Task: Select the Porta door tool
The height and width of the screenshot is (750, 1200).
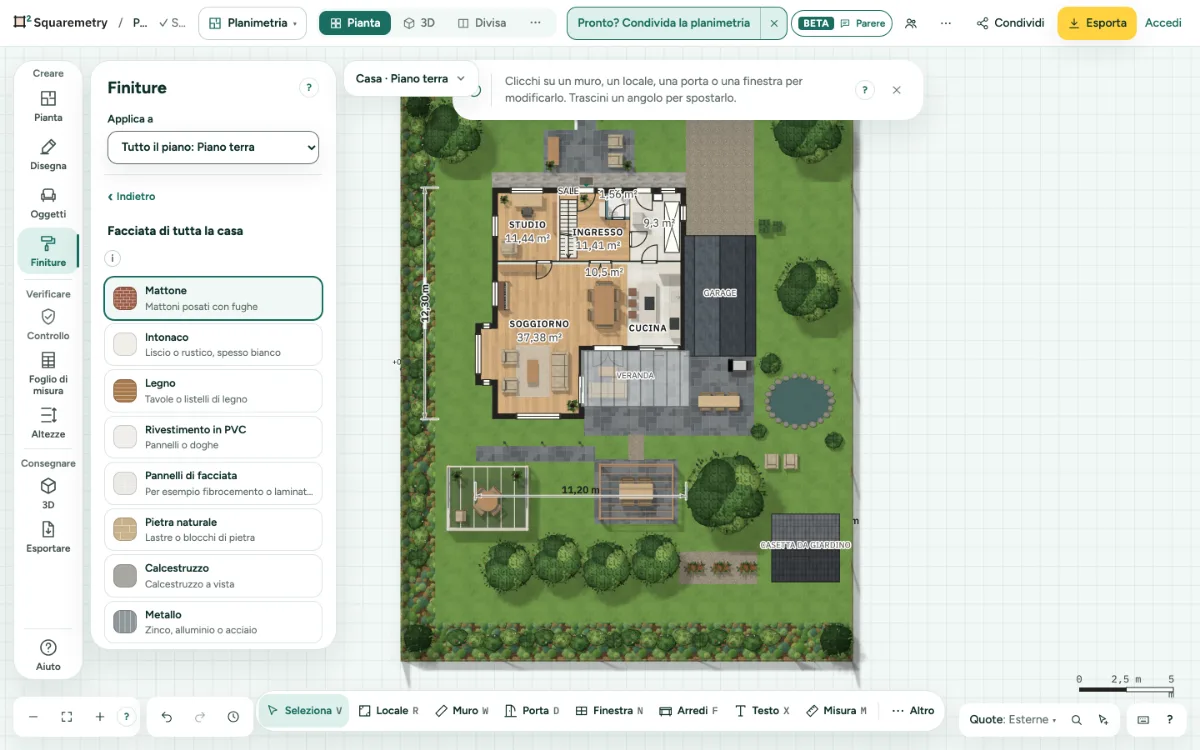Action: 532,711
